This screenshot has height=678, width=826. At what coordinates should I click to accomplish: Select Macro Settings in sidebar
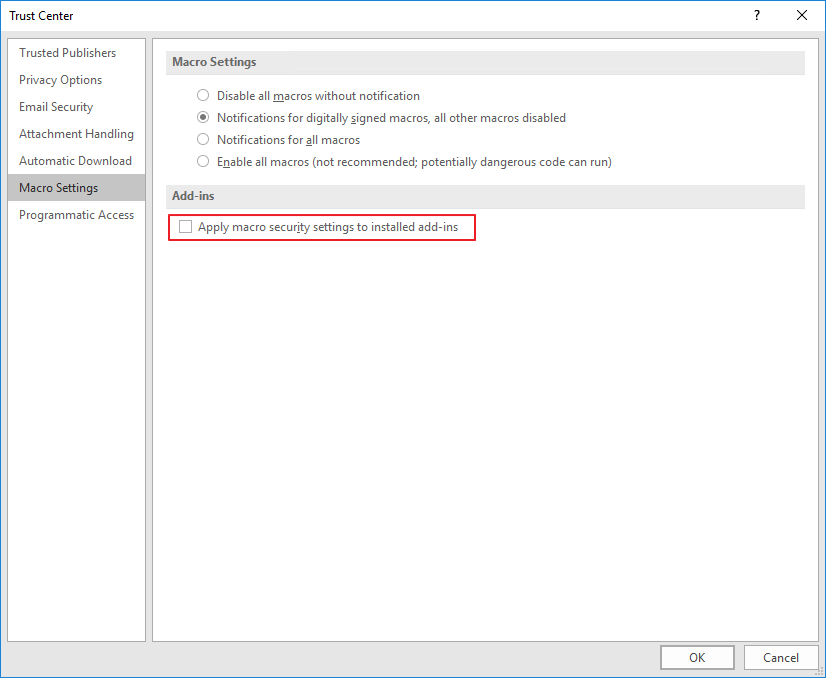[76, 188]
